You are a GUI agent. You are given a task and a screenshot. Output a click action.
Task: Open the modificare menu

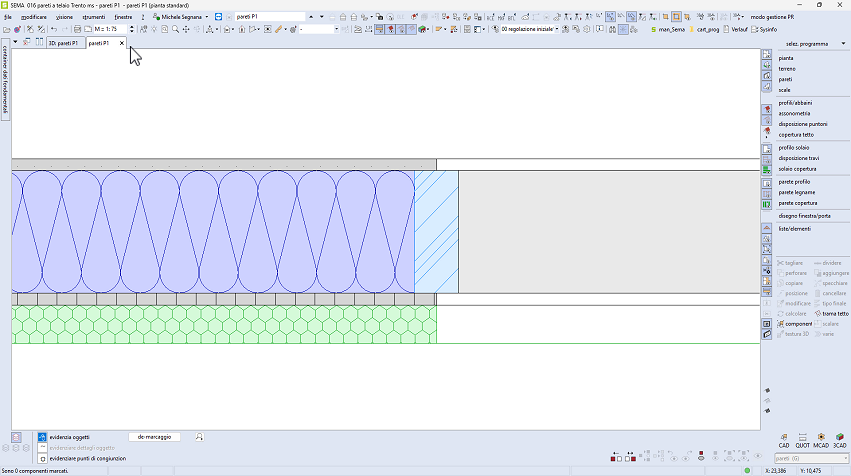coord(34,17)
